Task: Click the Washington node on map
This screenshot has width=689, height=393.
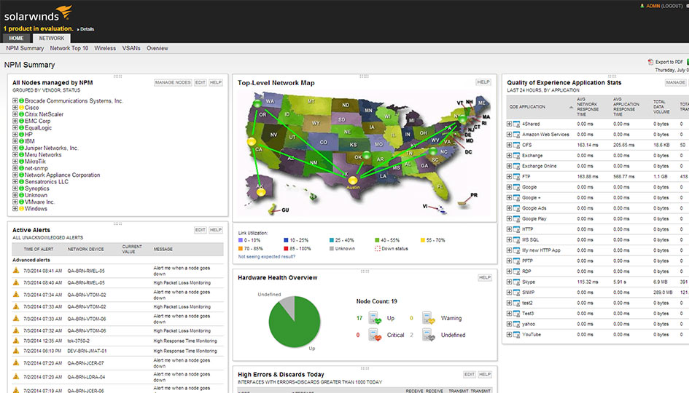Action: tap(257, 103)
